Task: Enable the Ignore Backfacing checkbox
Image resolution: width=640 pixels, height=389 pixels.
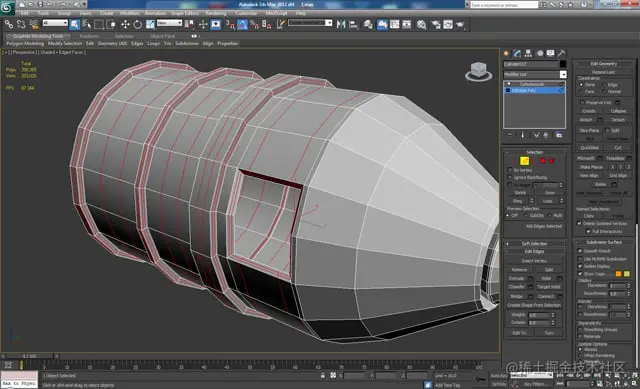Action: coord(509,178)
